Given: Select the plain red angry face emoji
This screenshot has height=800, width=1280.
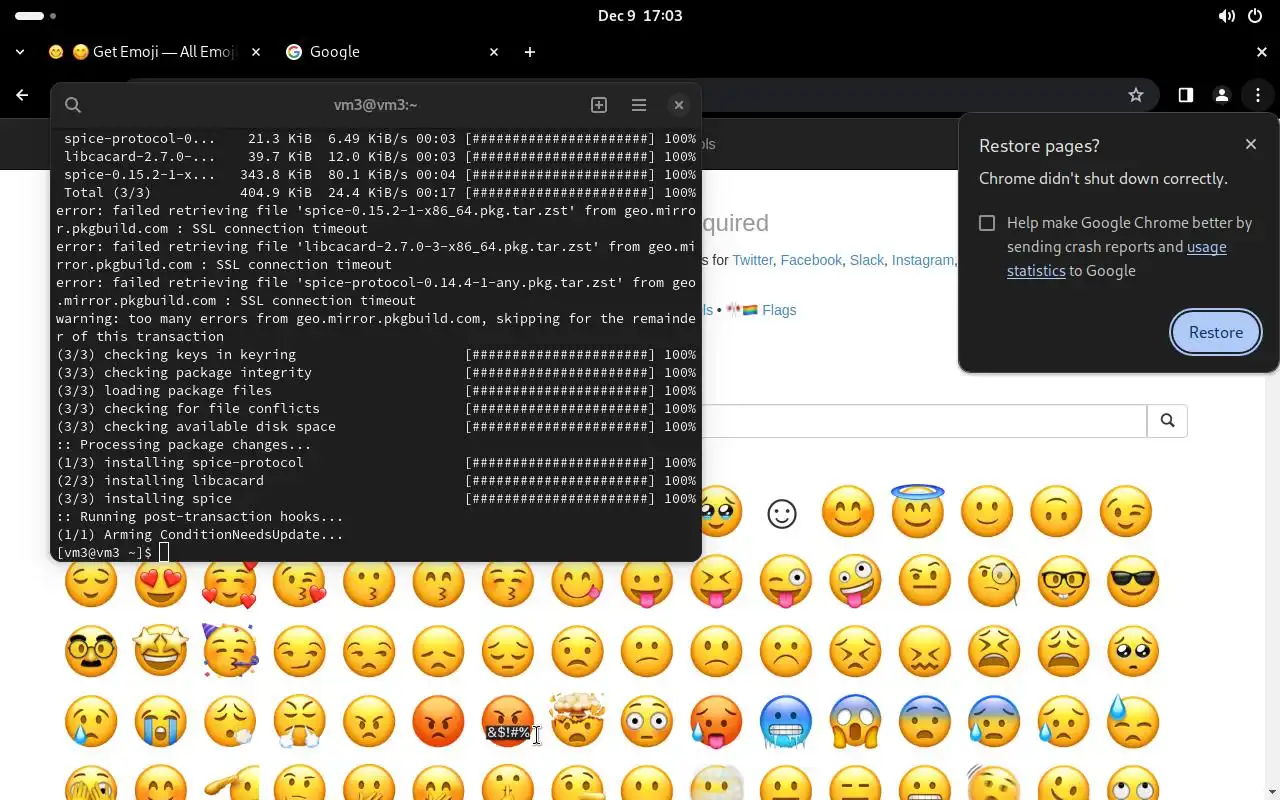Looking at the screenshot, I should pos(438,721).
